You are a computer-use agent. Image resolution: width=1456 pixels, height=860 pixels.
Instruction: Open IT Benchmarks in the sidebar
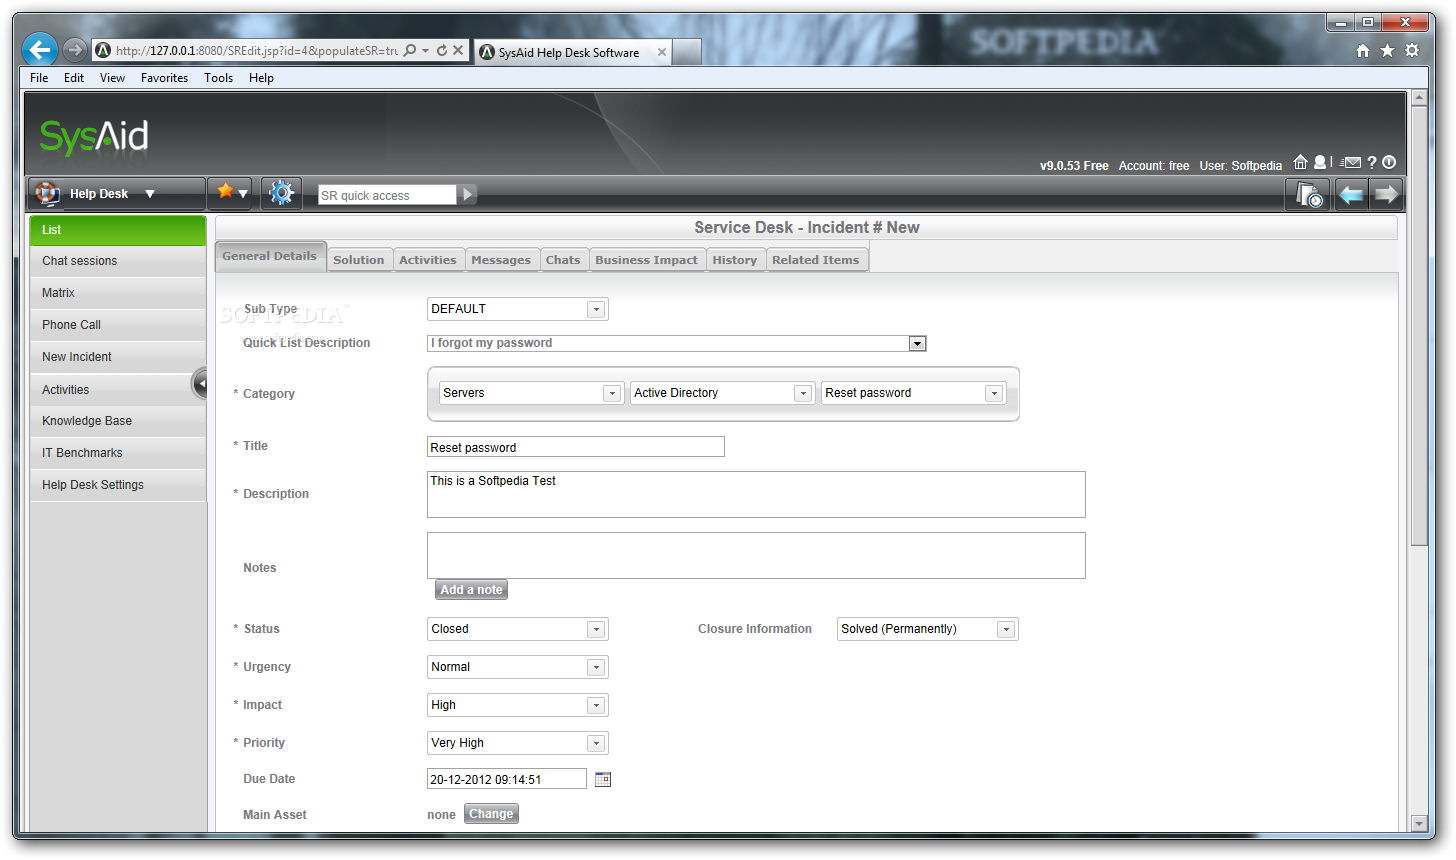click(x=118, y=453)
